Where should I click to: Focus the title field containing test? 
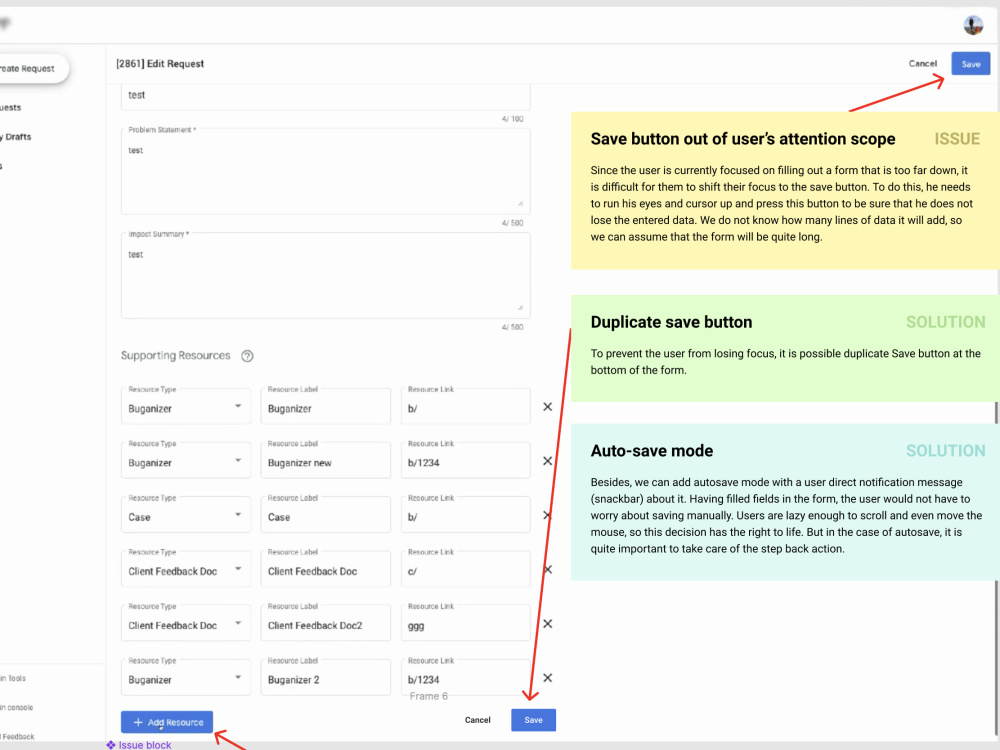(326, 96)
